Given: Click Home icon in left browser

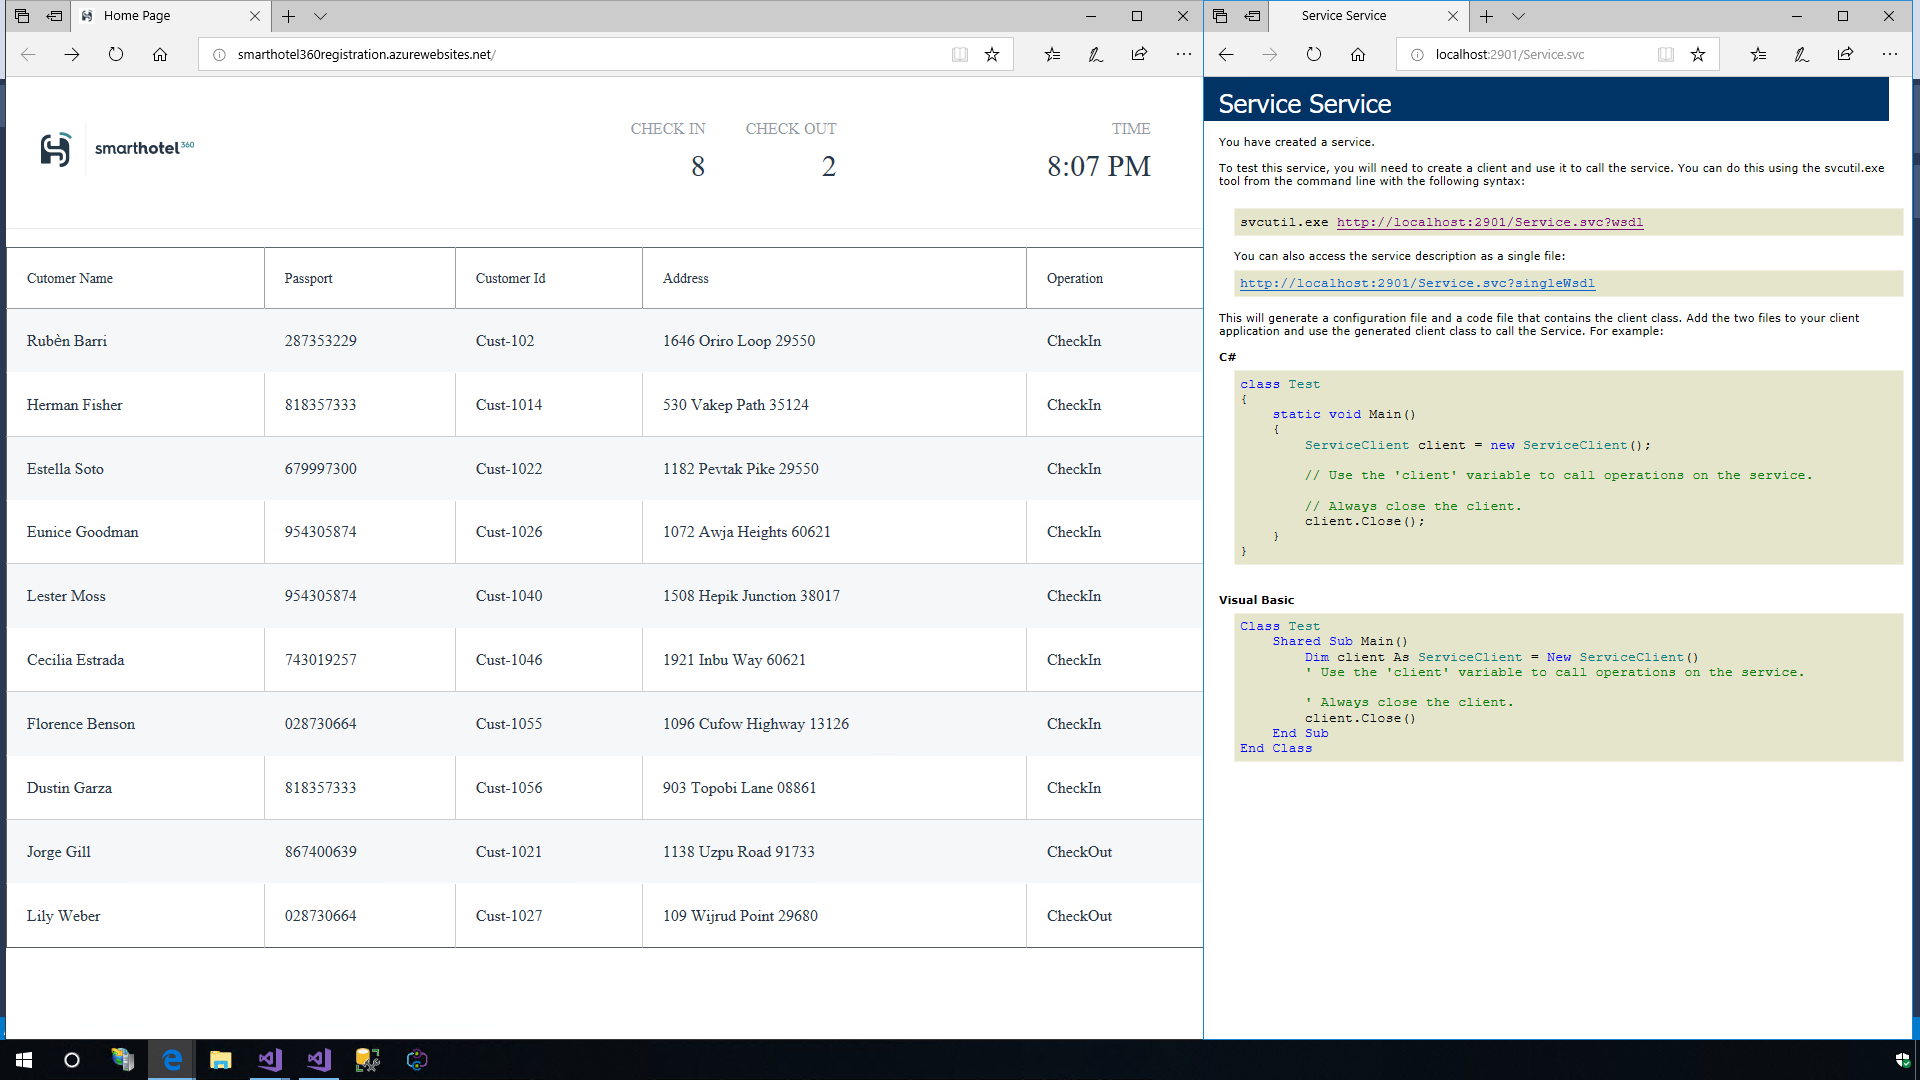Looking at the screenshot, I should [x=160, y=55].
